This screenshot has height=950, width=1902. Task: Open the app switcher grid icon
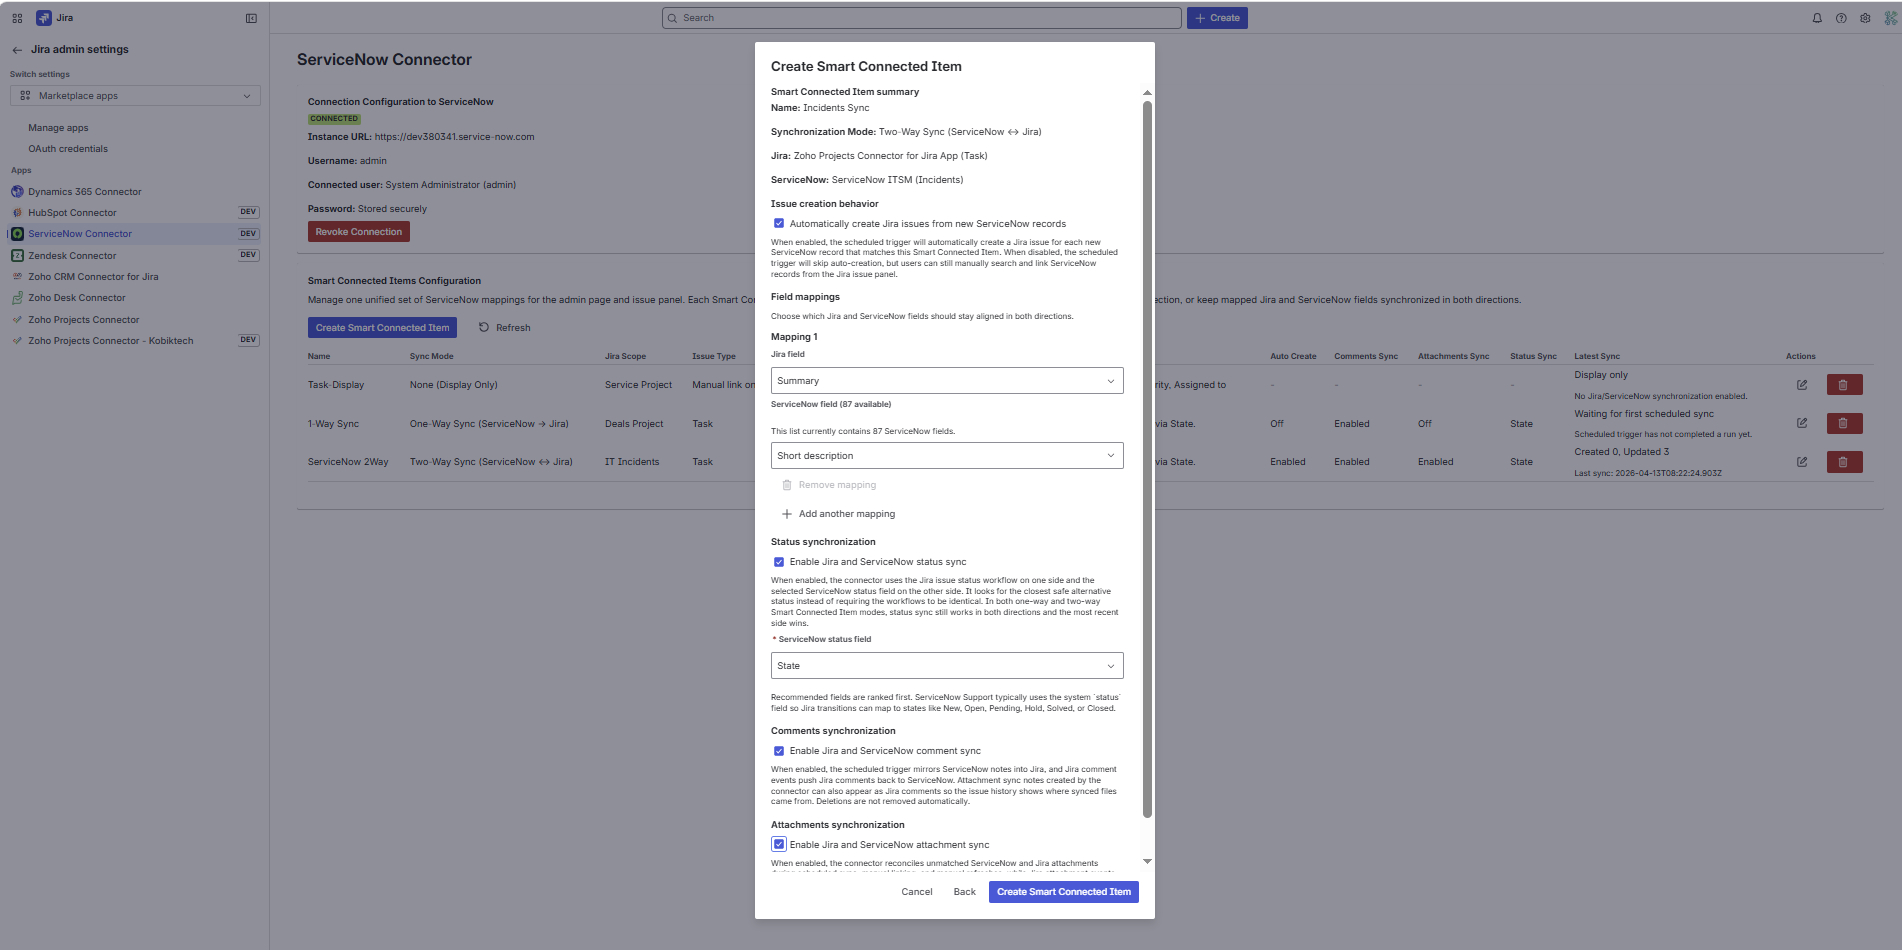tap(17, 18)
